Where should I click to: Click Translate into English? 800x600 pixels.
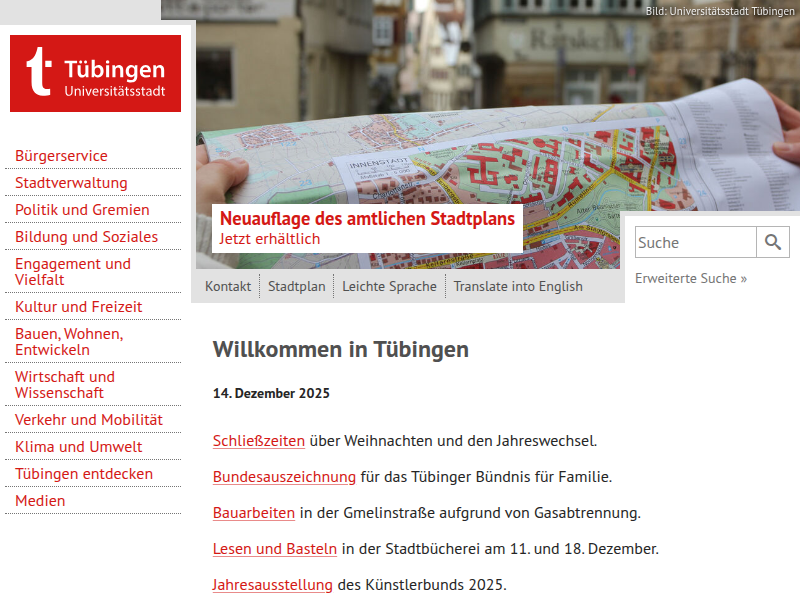518,286
